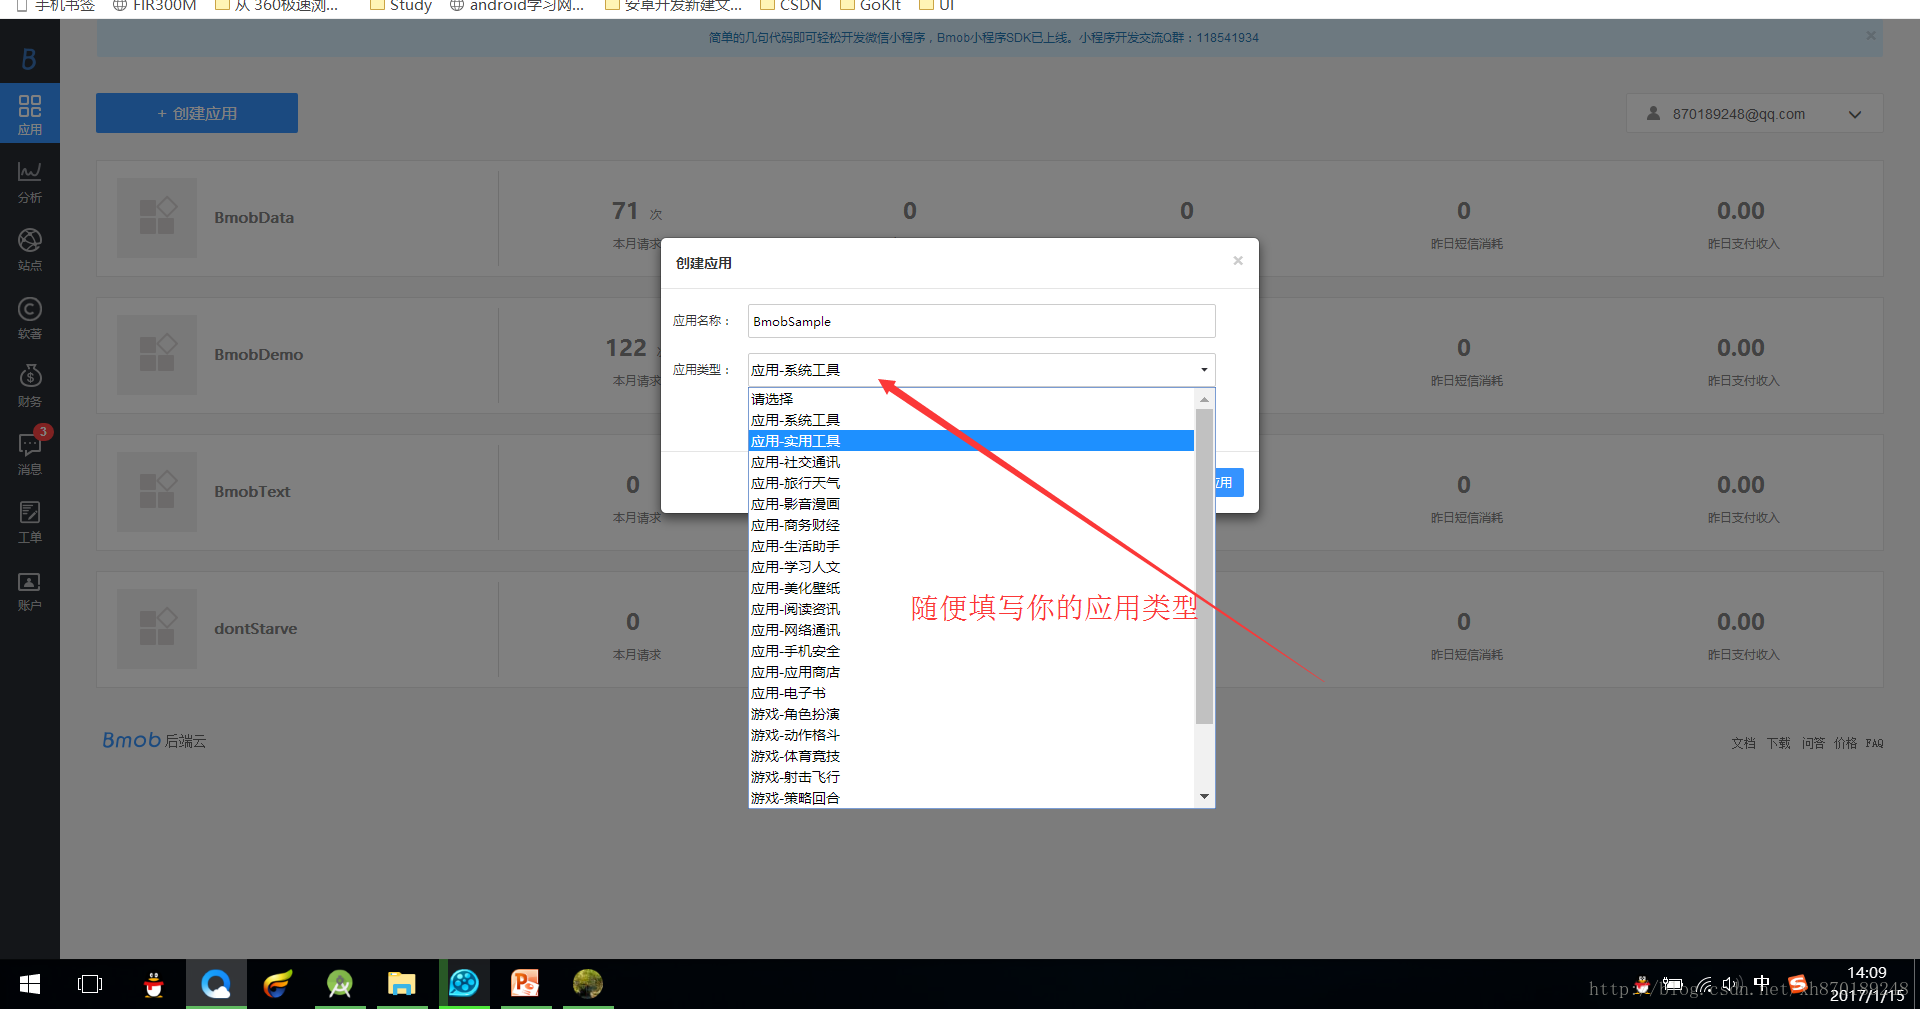Select 应用-社交通讯 option
The width and height of the screenshot is (1920, 1009).
(x=971, y=462)
